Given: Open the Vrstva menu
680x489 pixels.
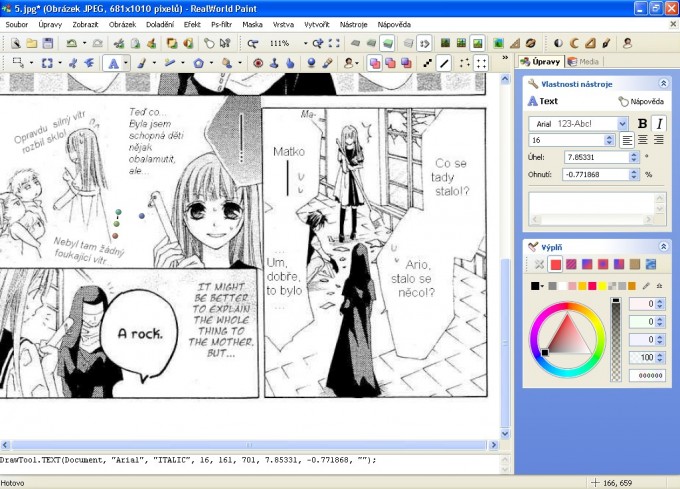Looking at the screenshot, I should point(283,25).
